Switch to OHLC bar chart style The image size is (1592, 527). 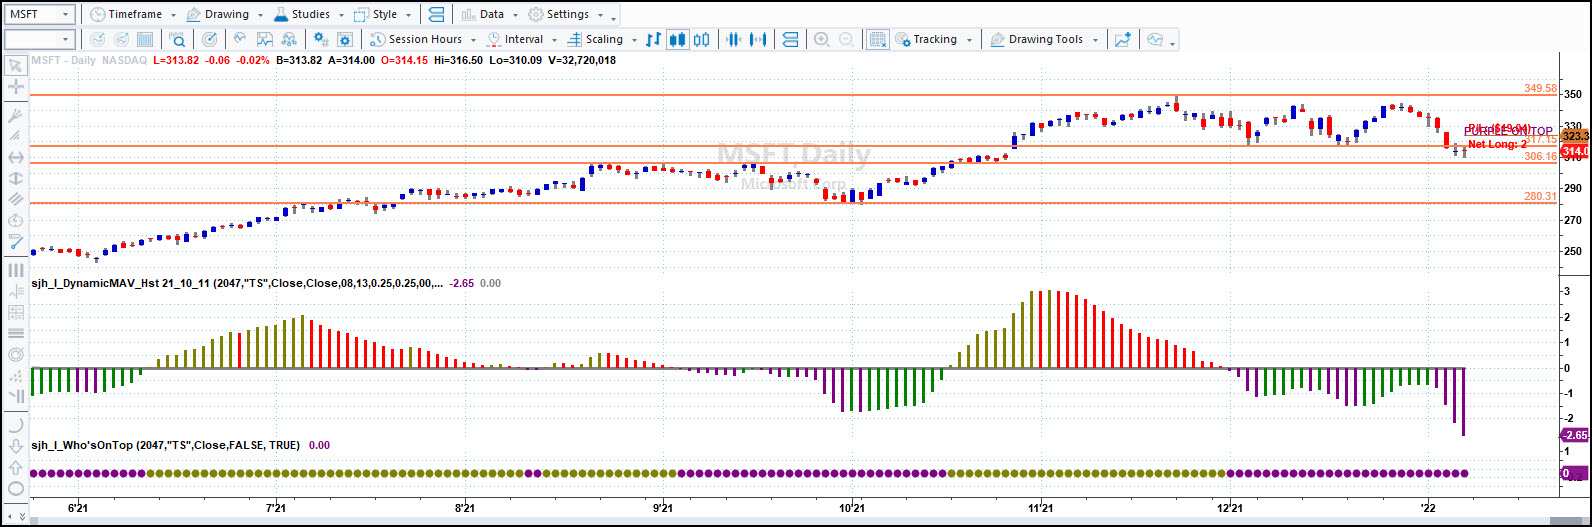point(654,40)
